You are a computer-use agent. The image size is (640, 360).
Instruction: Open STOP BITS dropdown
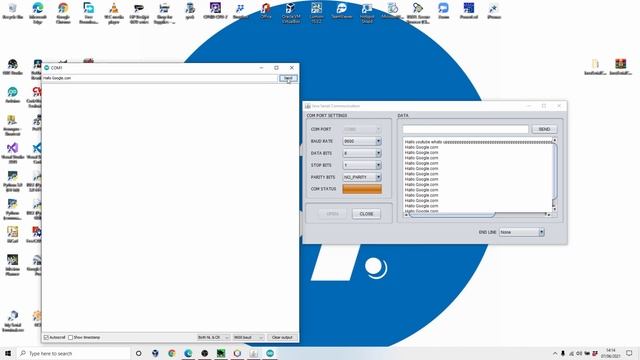pos(362,165)
